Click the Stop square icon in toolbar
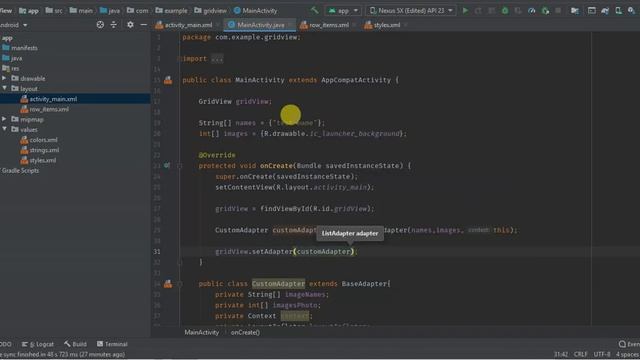This screenshot has height=360, width=640. (x=558, y=10)
